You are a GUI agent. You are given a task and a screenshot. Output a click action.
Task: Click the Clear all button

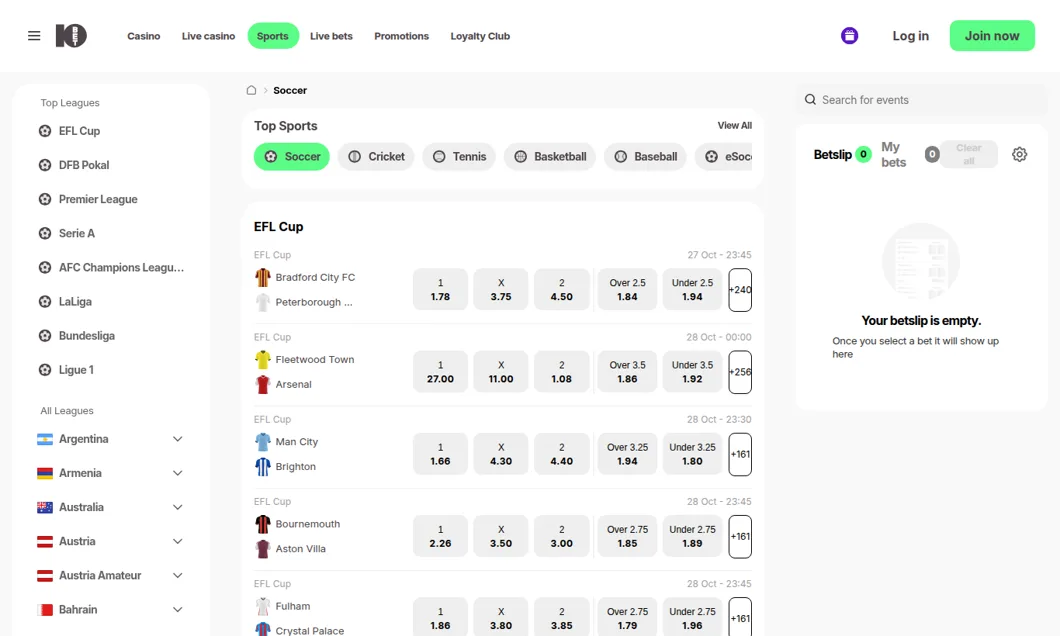click(968, 154)
